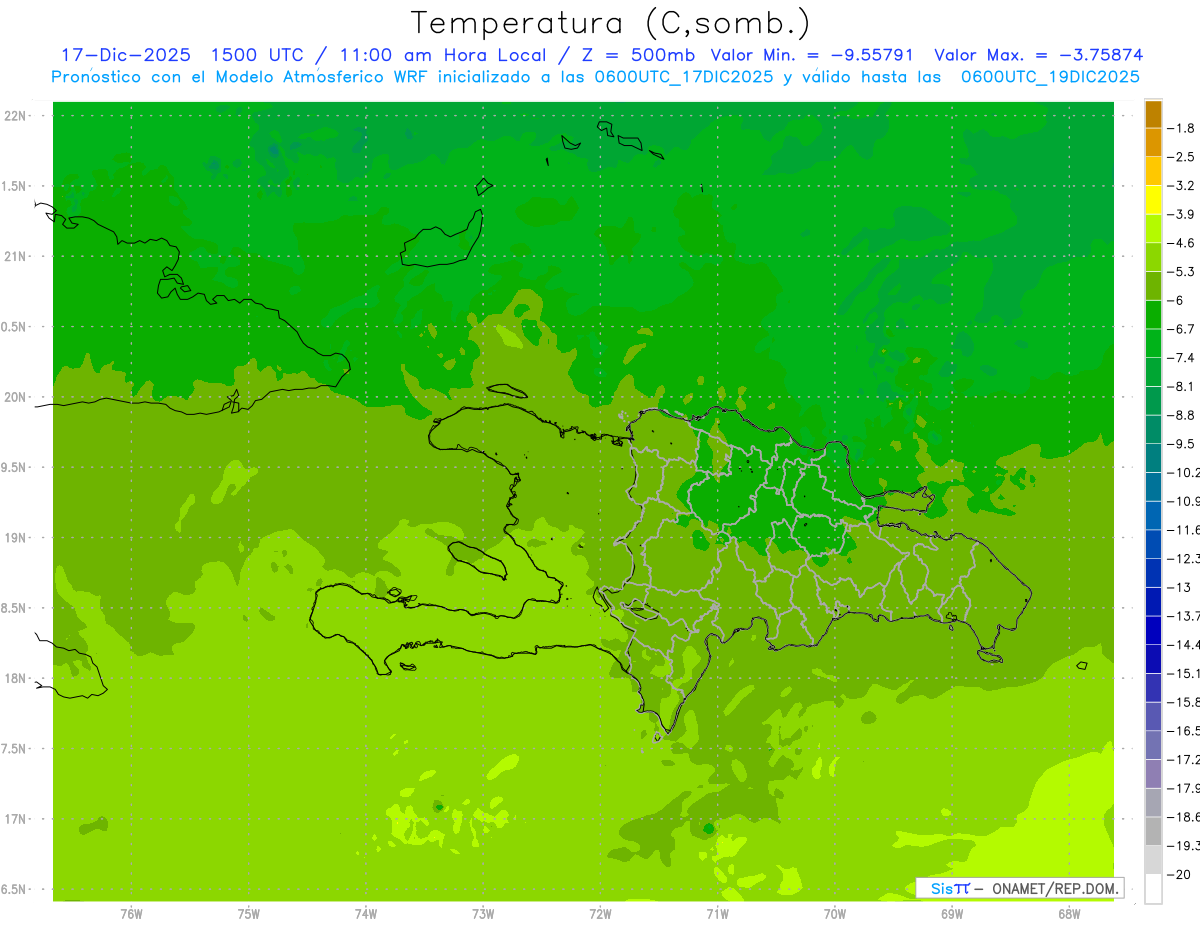Click the 73W longitude label
This screenshot has width=1200, height=927.
coord(483,914)
